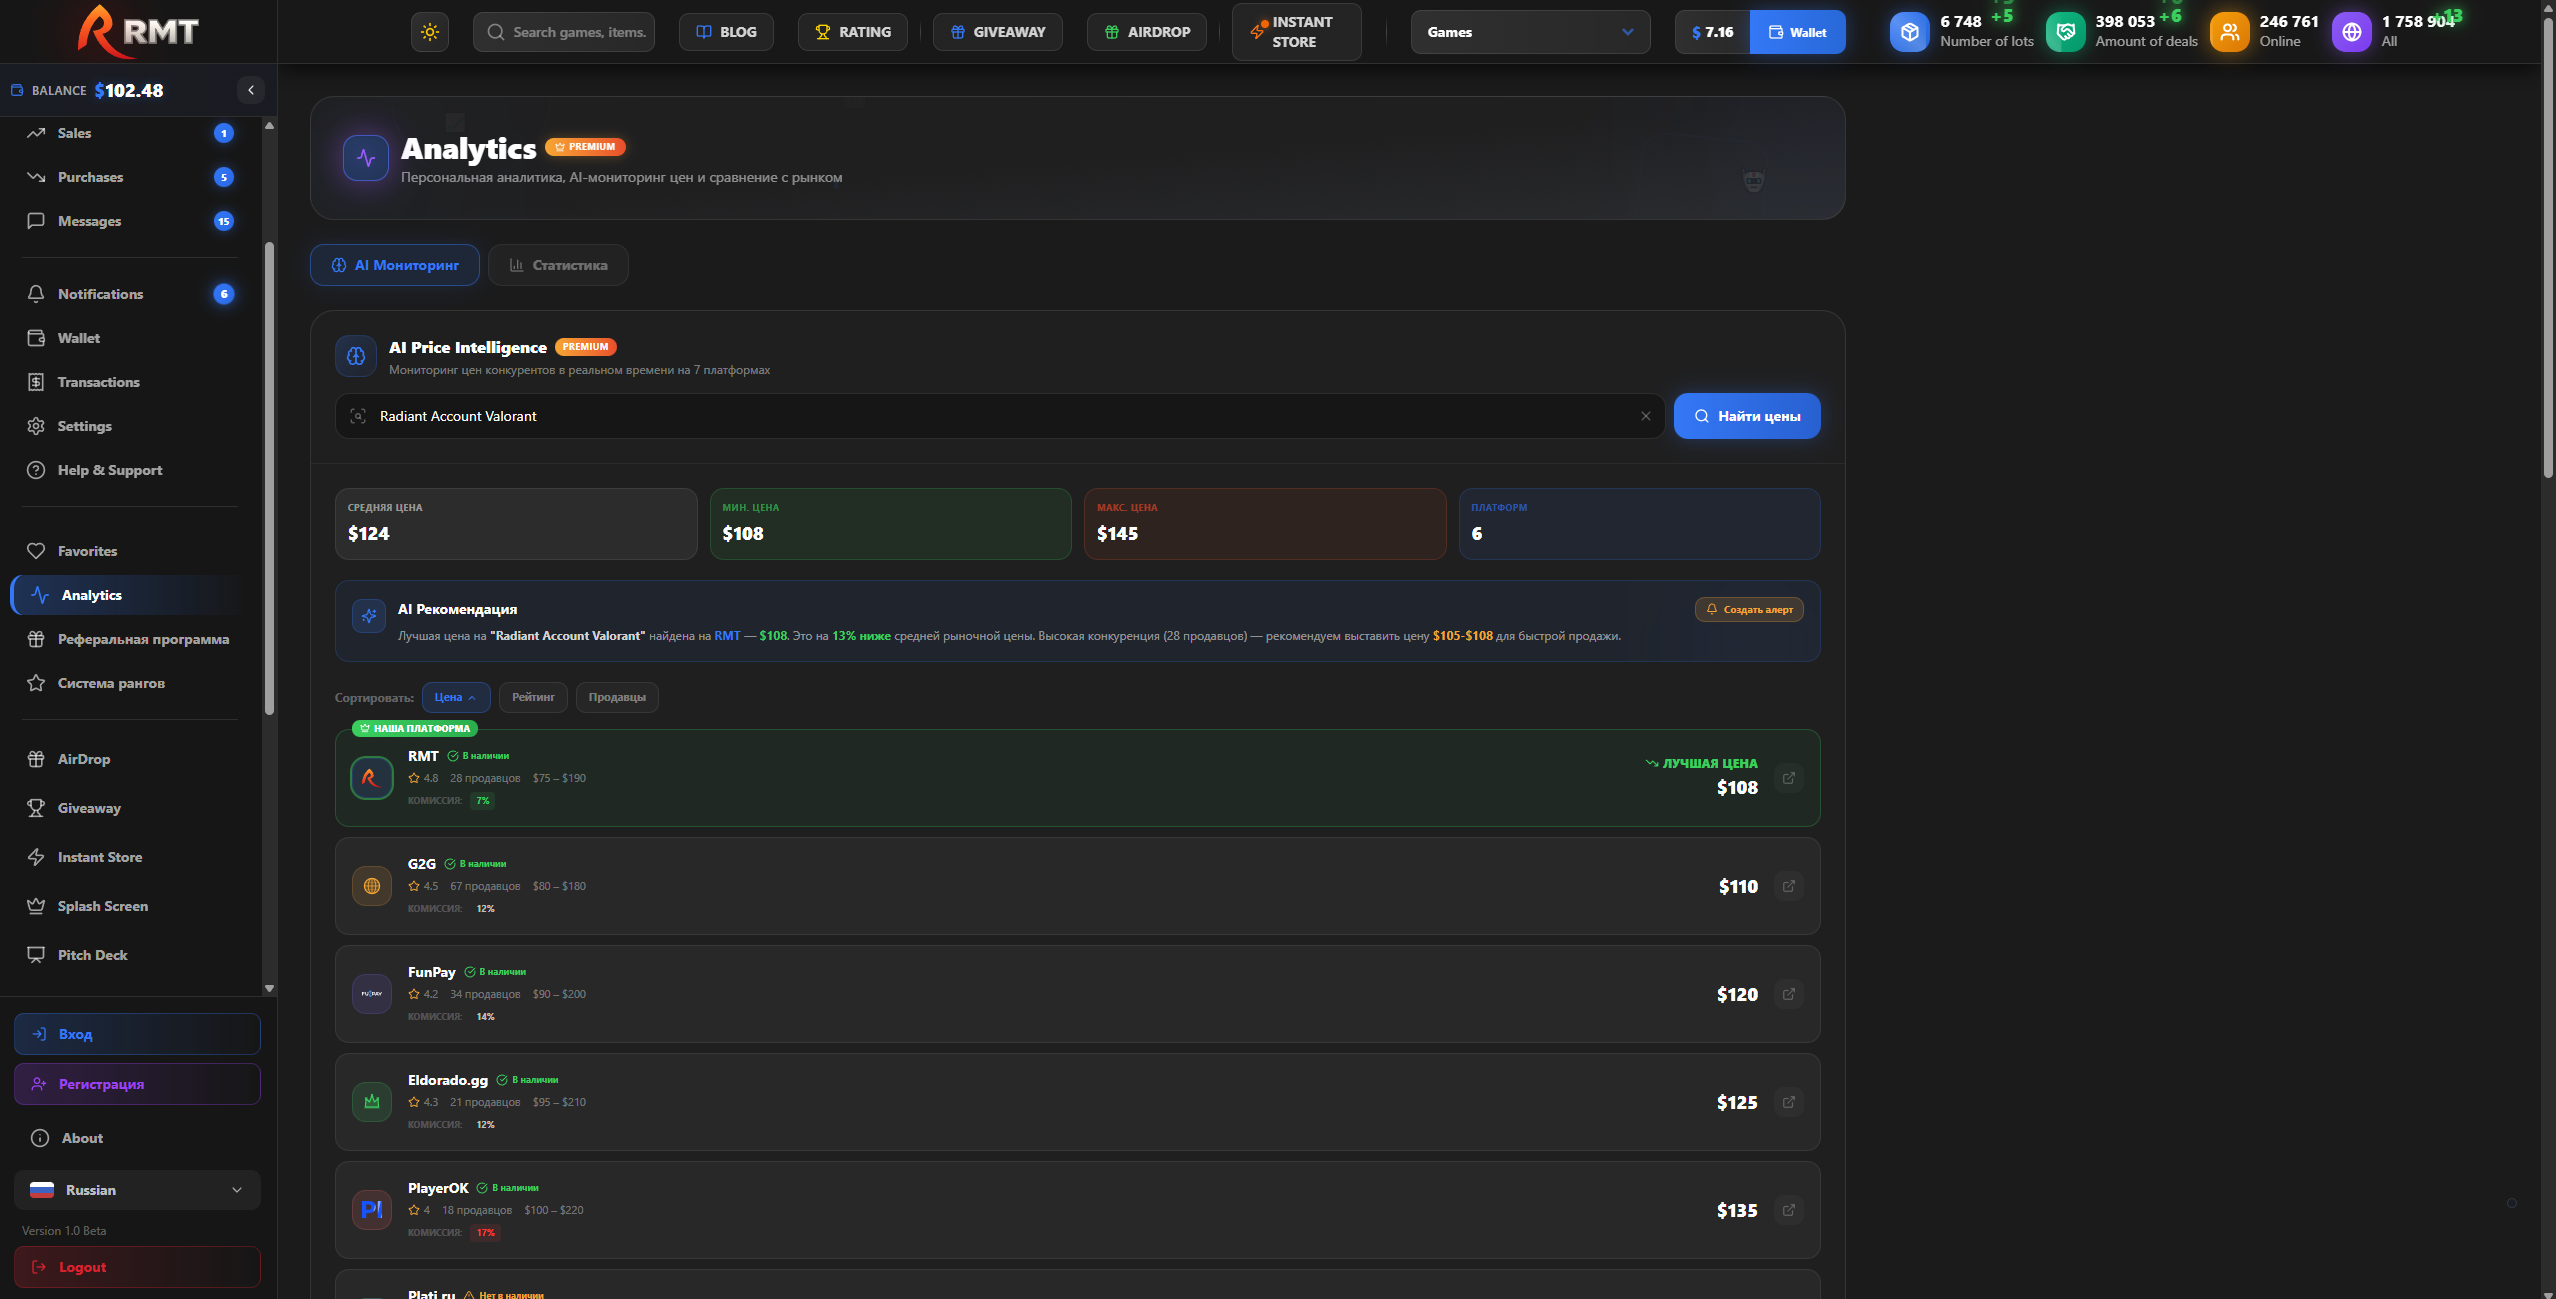The height and width of the screenshot is (1299, 2556).
Task: Open RATING in the header
Action: pyautogui.click(x=853, y=32)
